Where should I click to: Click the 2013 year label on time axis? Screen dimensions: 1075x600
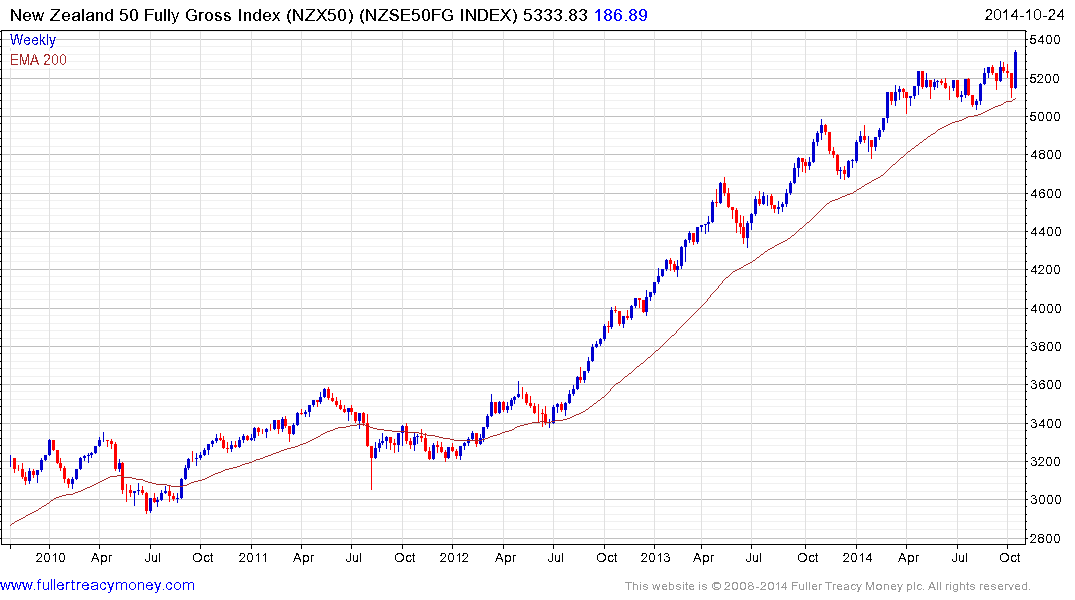(x=655, y=557)
